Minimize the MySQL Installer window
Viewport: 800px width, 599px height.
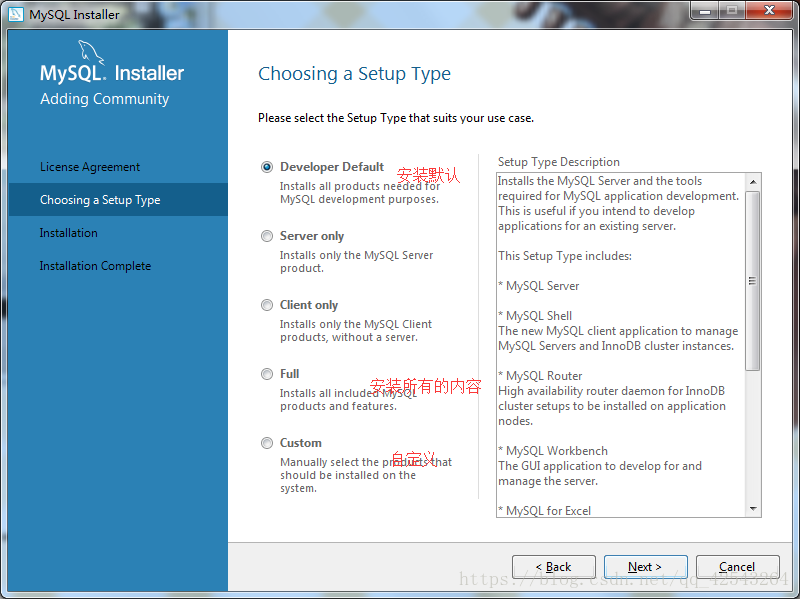coord(705,11)
